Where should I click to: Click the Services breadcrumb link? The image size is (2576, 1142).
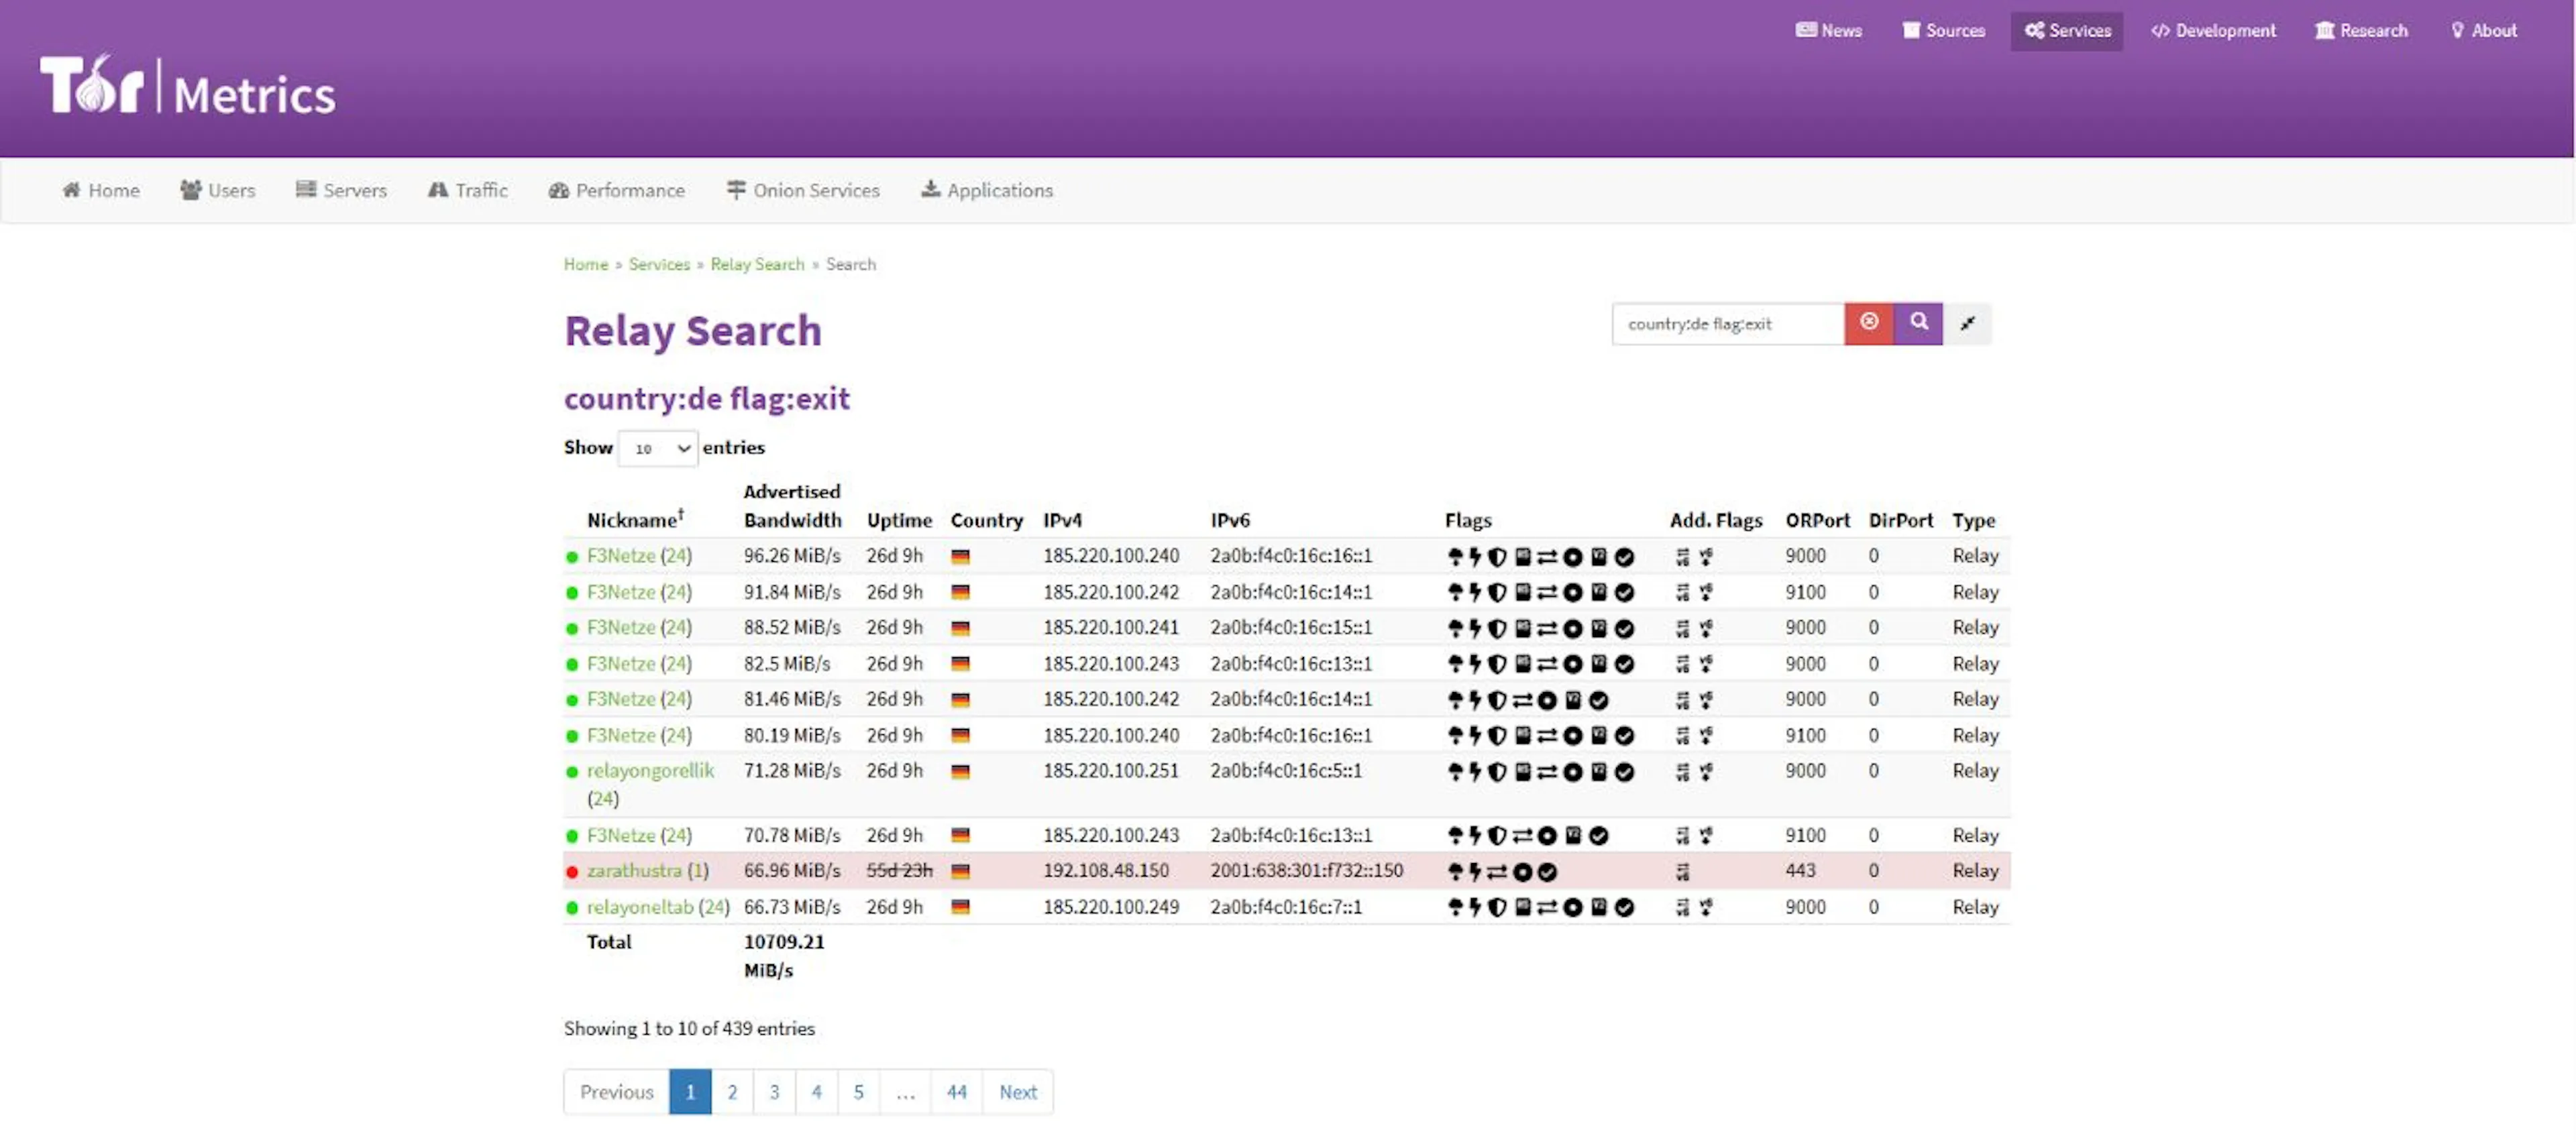click(x=659, y=265)
